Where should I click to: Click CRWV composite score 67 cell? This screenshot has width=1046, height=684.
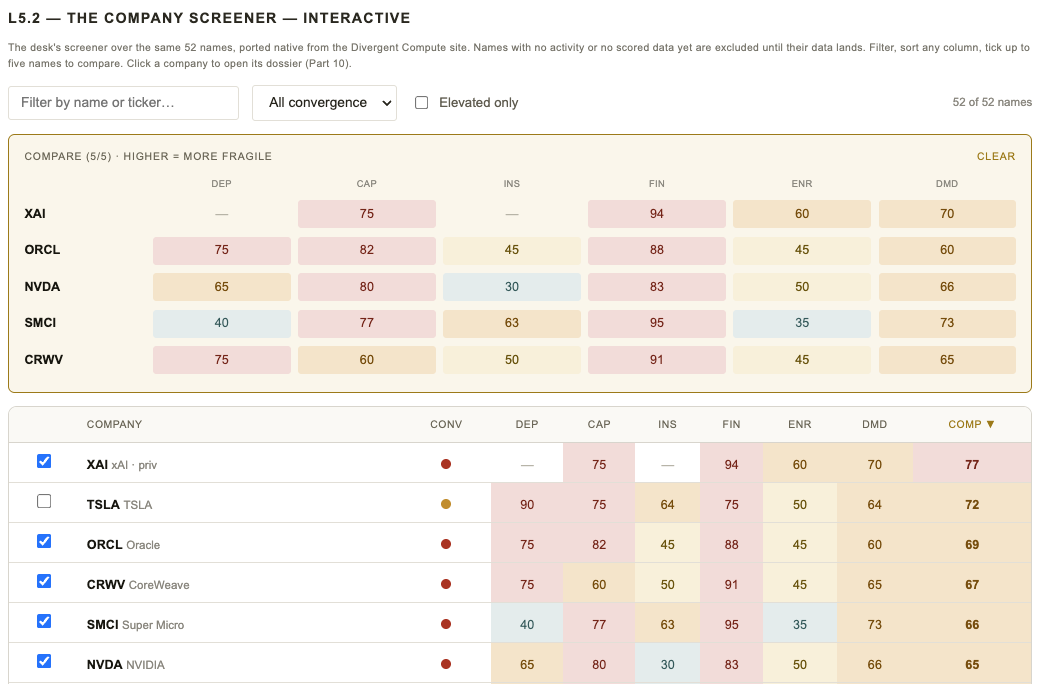(972, 585)
